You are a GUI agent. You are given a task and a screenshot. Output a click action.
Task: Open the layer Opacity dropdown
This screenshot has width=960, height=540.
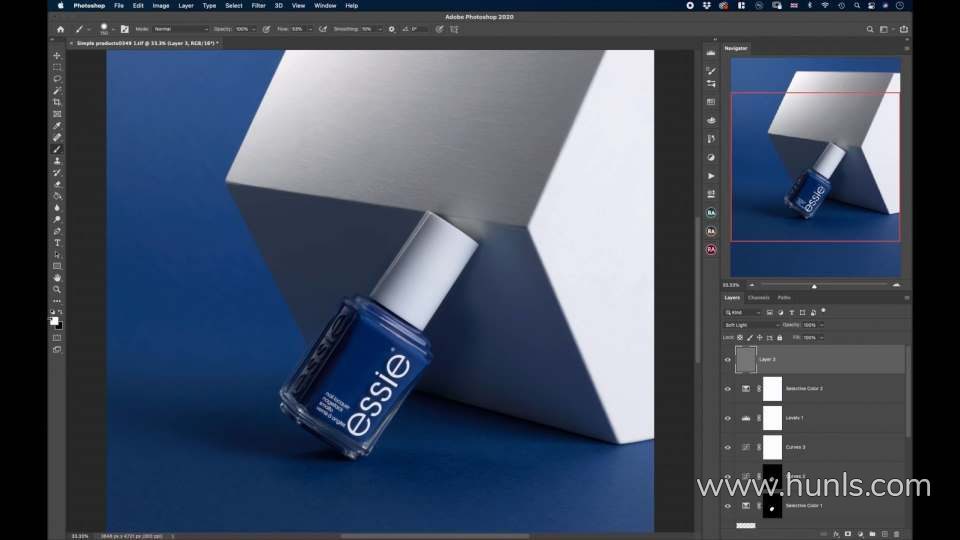[x=822, y=325]
